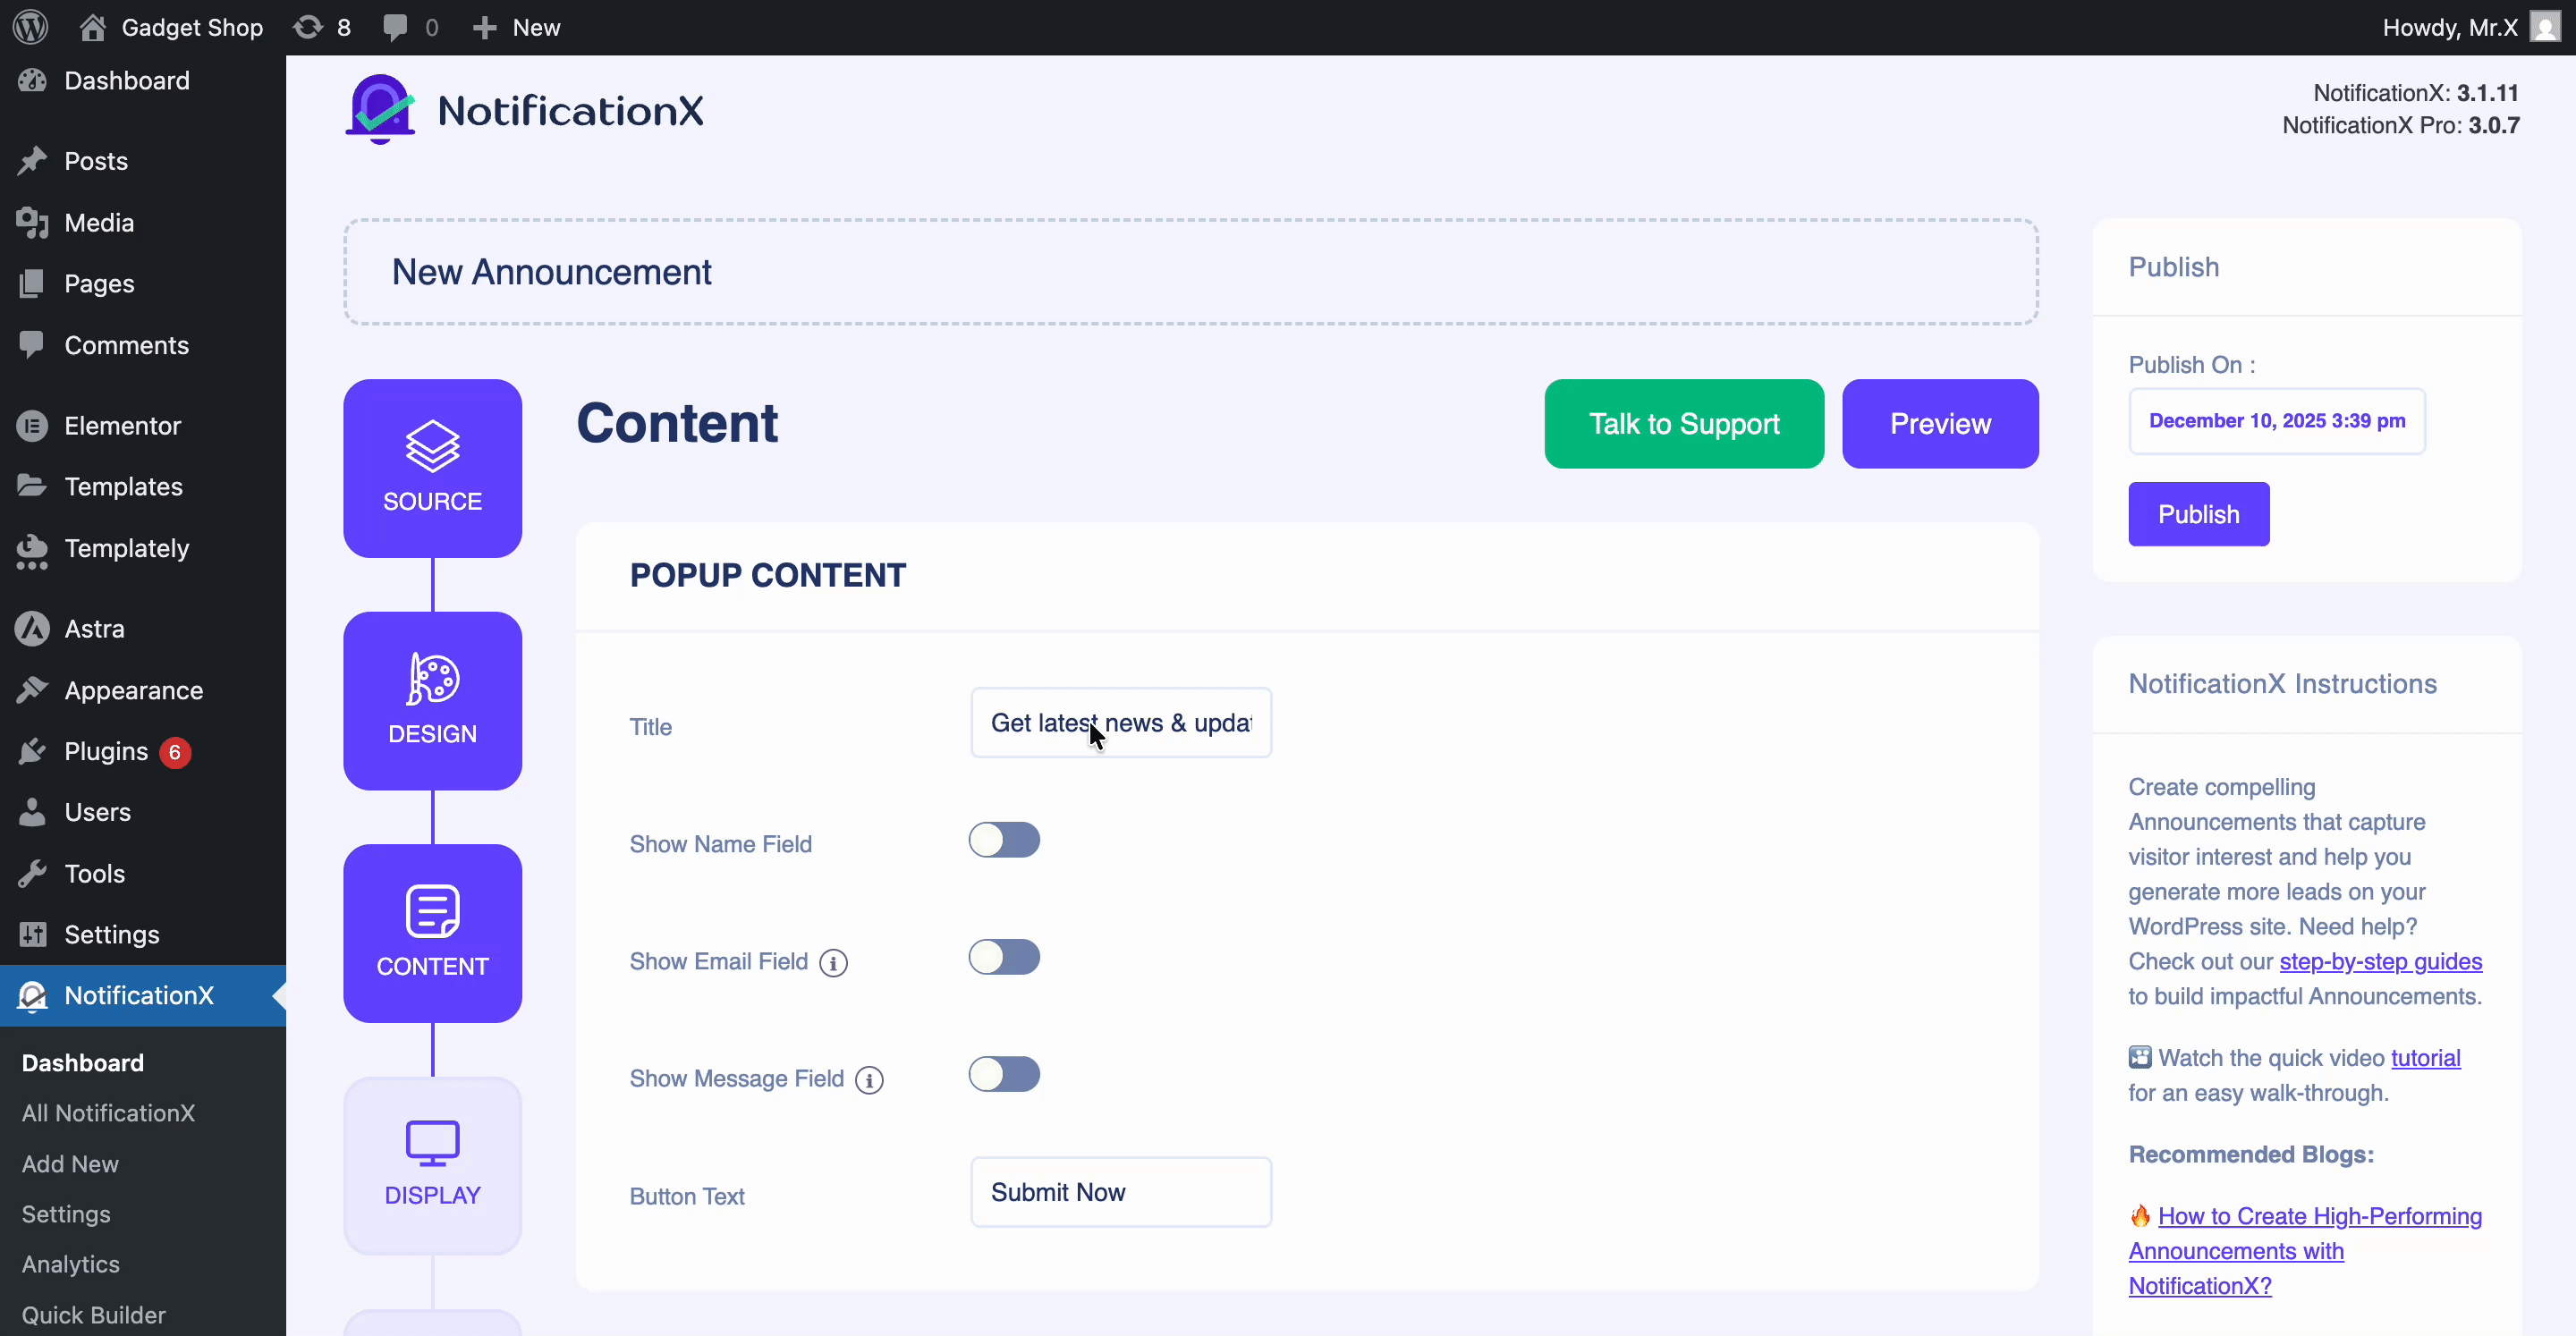Click the New menu in the admin bar
Viewport: 2576px width, 1336px height.
pos(516,26)
